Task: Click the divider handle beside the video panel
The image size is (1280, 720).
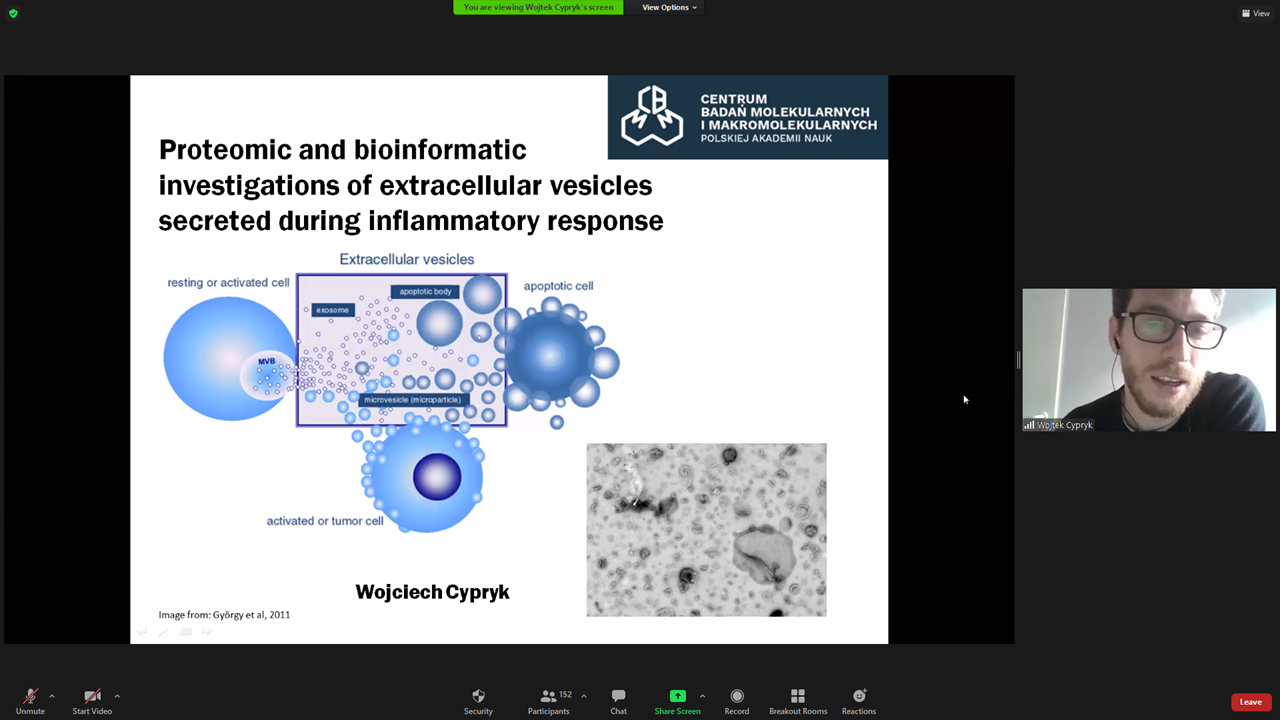Action: click(1018, 360)
